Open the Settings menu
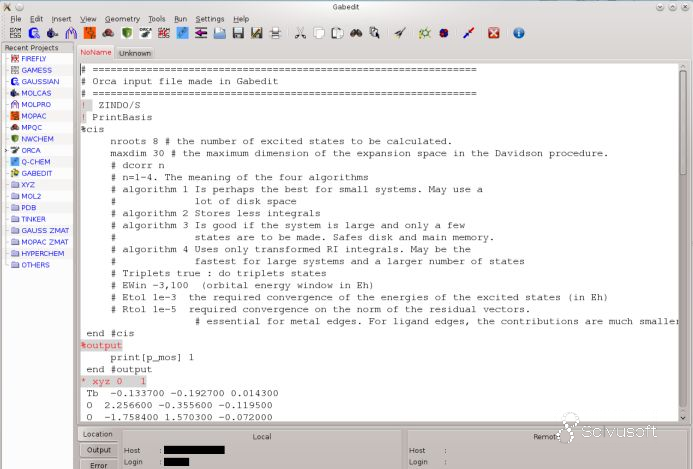The height and width of the screenshot is (469, 693). (209, 19)
